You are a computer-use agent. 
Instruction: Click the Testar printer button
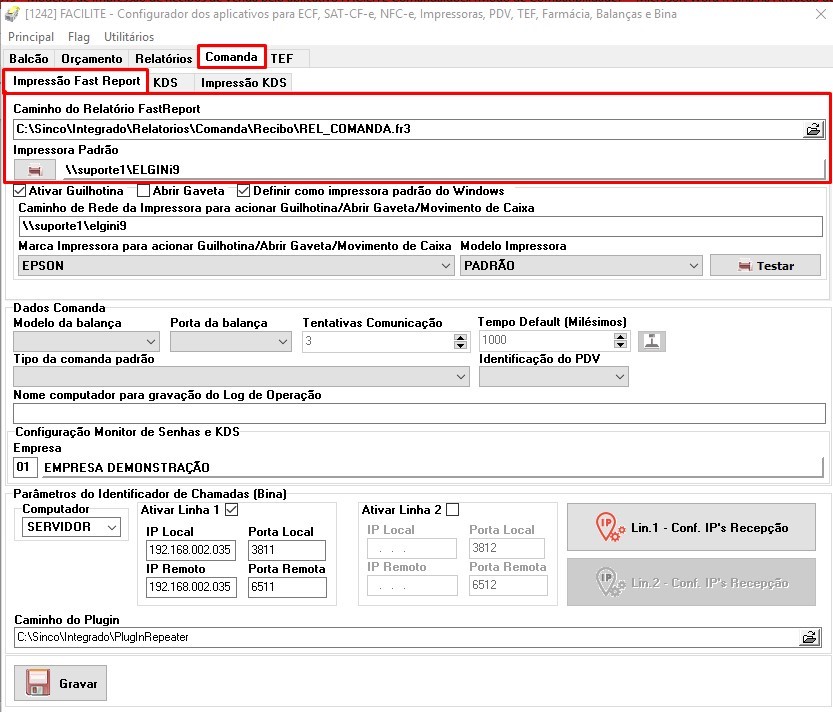pos(766,266)
